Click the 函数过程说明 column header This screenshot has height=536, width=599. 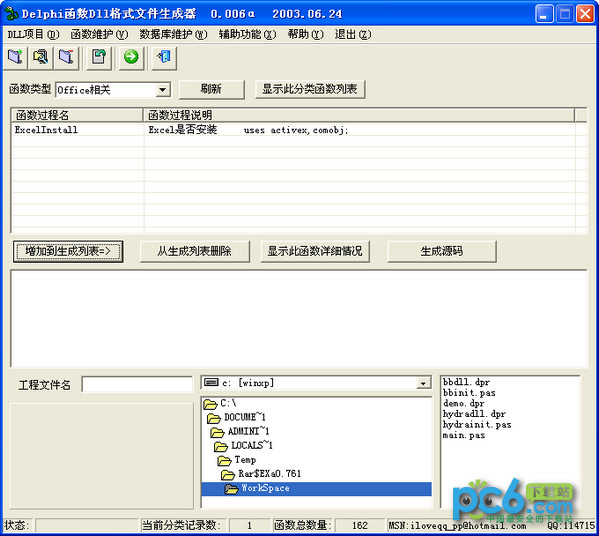[x=359, y=115]
